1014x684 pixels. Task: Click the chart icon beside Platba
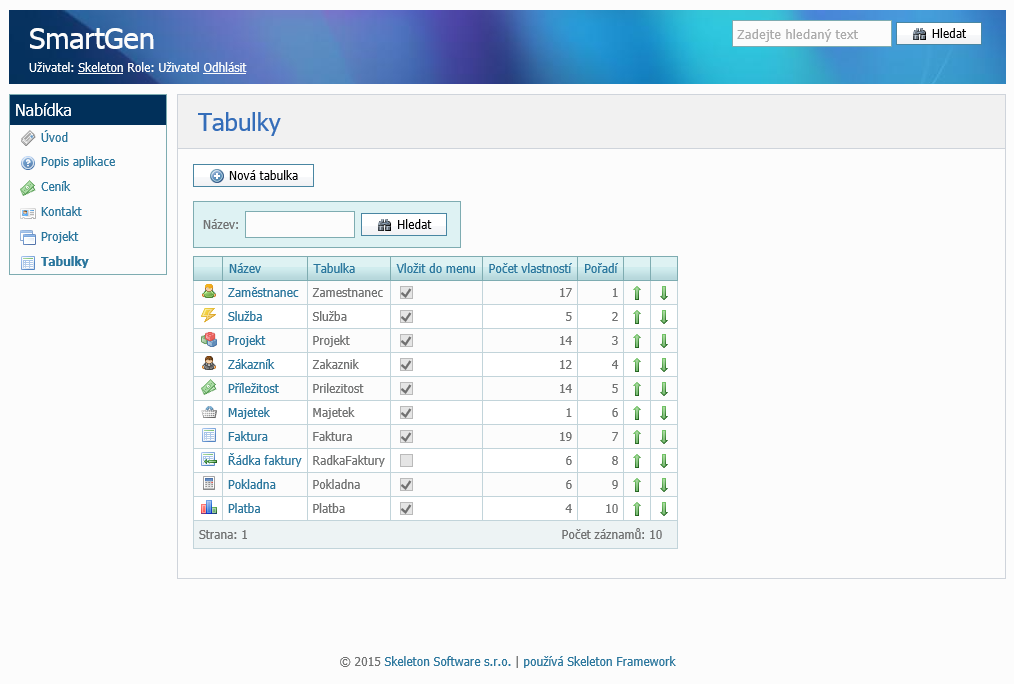click(x=208, y=508)
